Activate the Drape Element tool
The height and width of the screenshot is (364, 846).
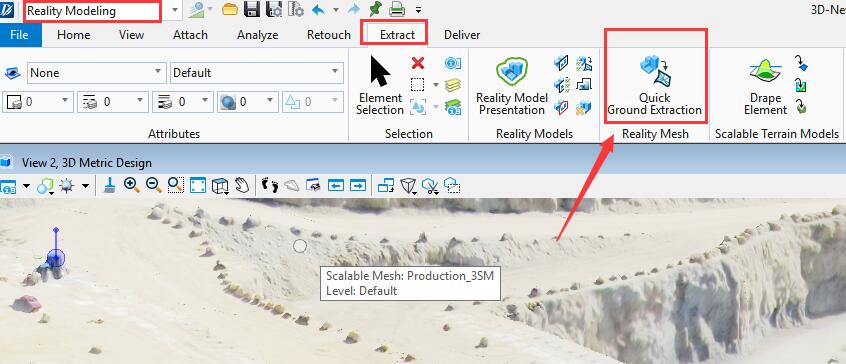pyautogui.click(x=765, y=85)
